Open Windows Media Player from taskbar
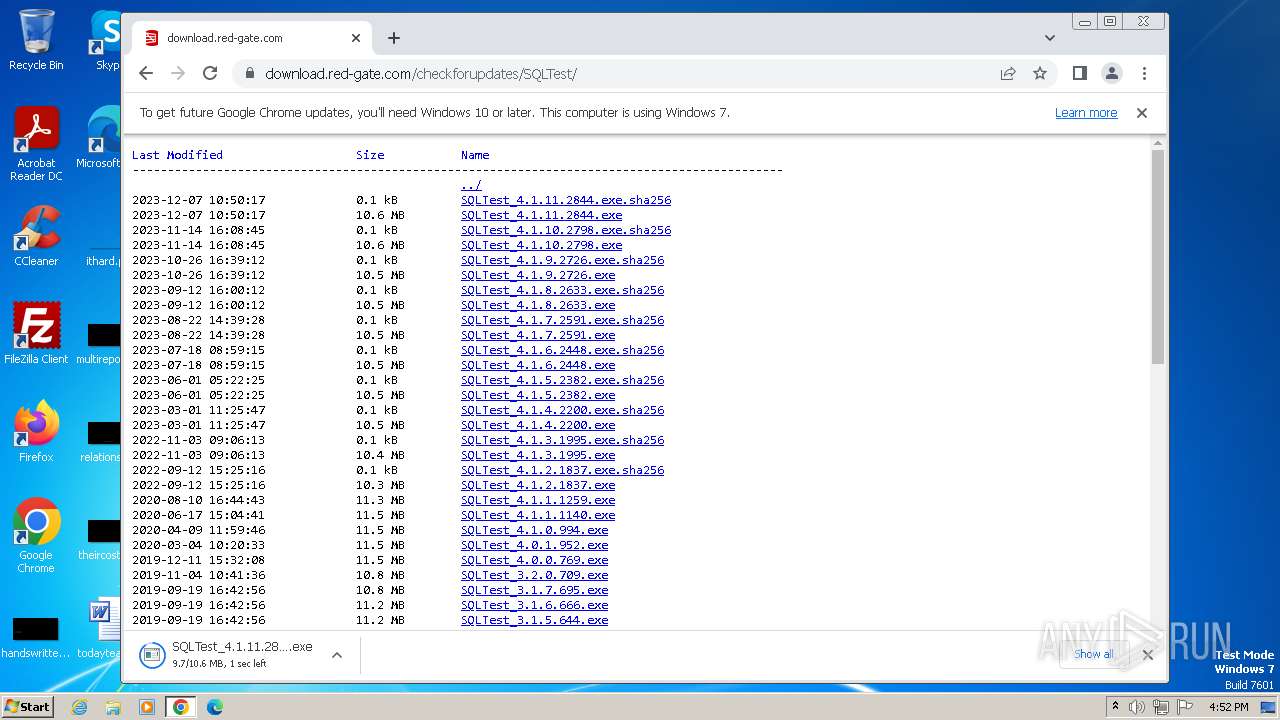The image size is (1280, 720). click(x=147, y=707)
